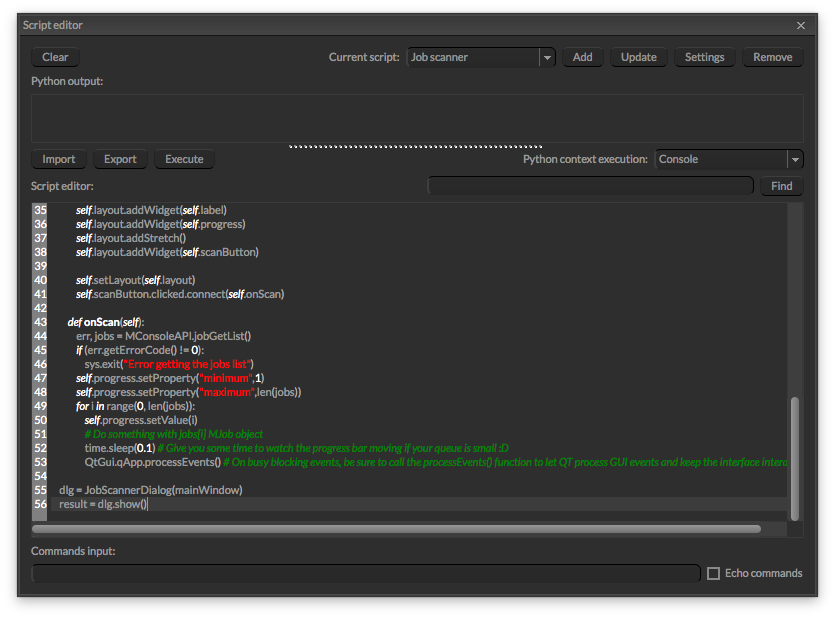Import a script file
835x618 pixels.
tap(59, 159)
